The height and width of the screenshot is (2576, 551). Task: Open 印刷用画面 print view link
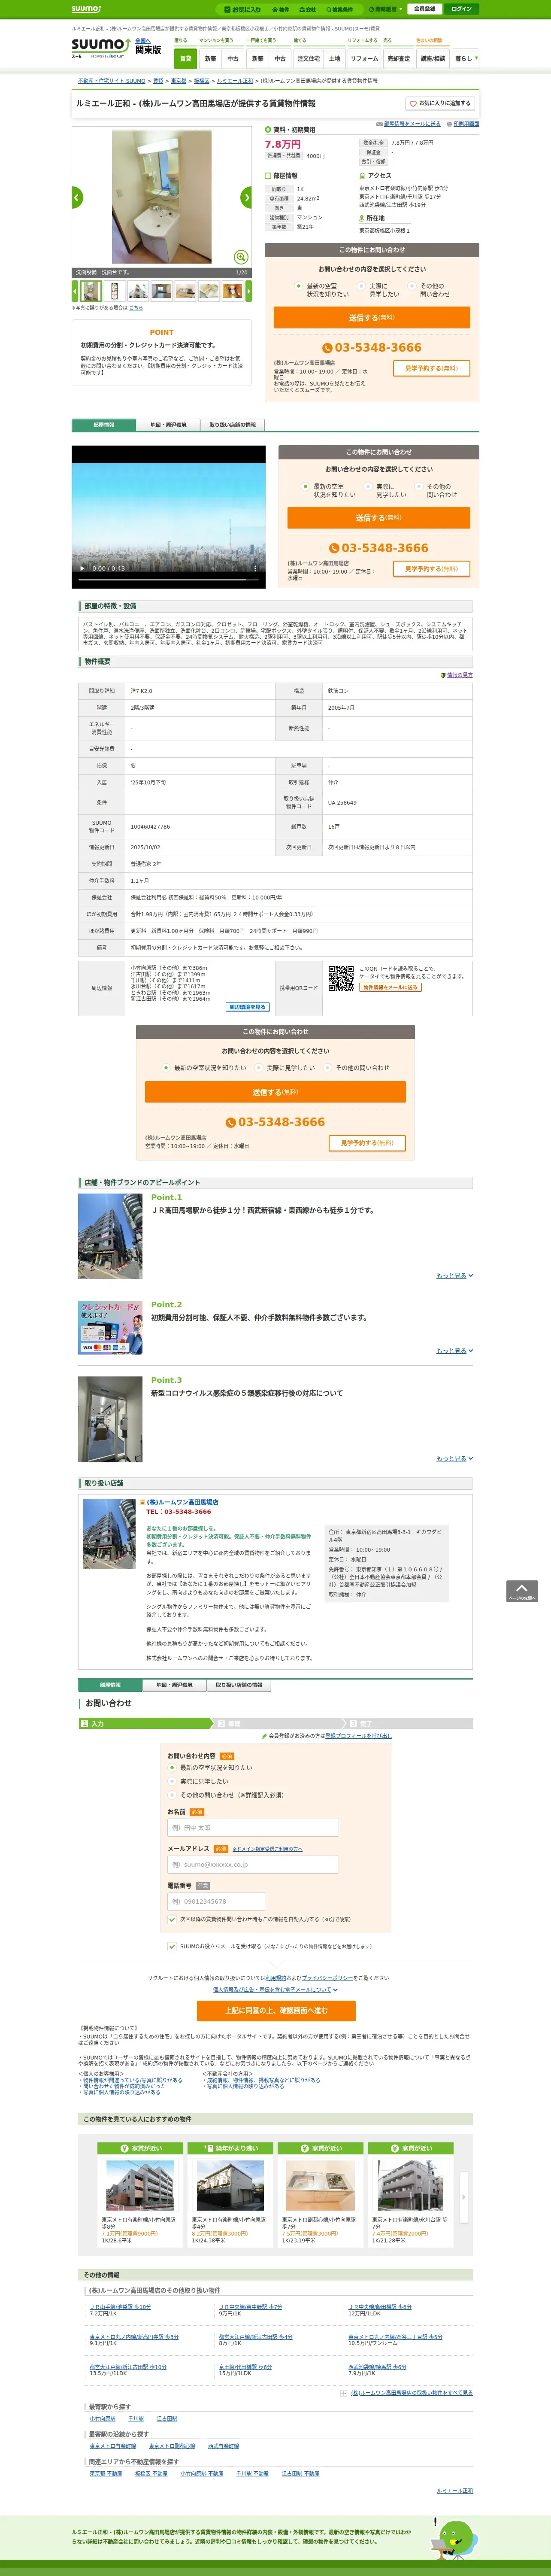point(466,124)
